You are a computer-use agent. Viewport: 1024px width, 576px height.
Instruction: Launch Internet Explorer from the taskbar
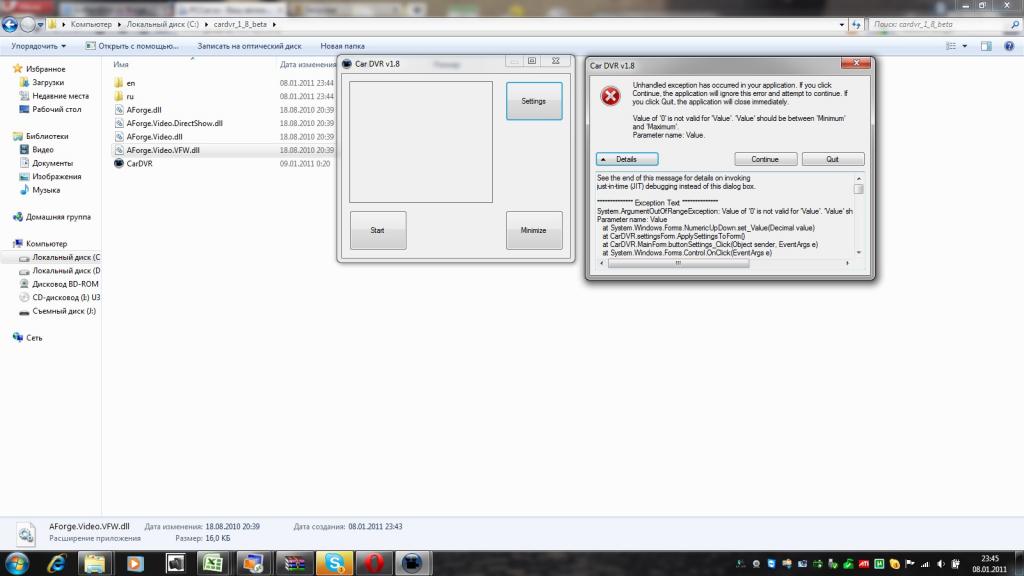click(56, 563)
